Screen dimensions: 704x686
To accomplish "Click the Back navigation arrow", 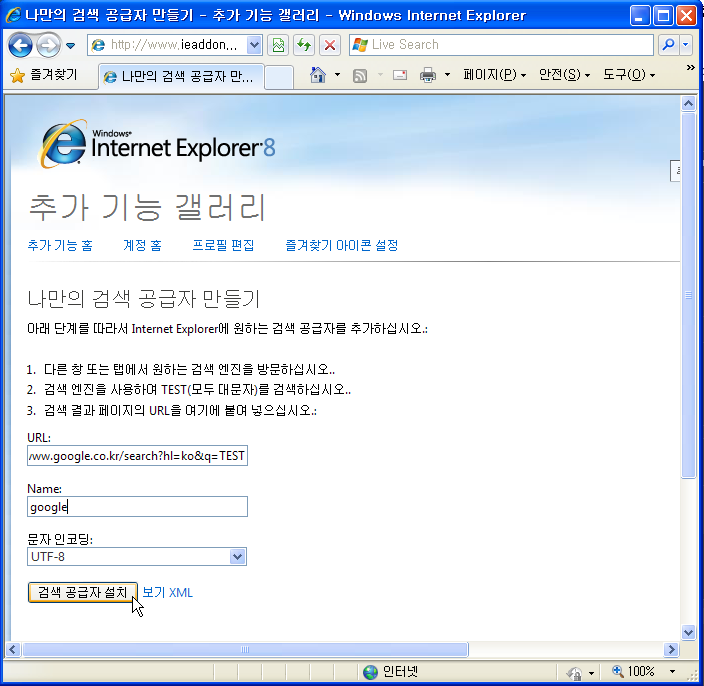I will click(20, 45).
